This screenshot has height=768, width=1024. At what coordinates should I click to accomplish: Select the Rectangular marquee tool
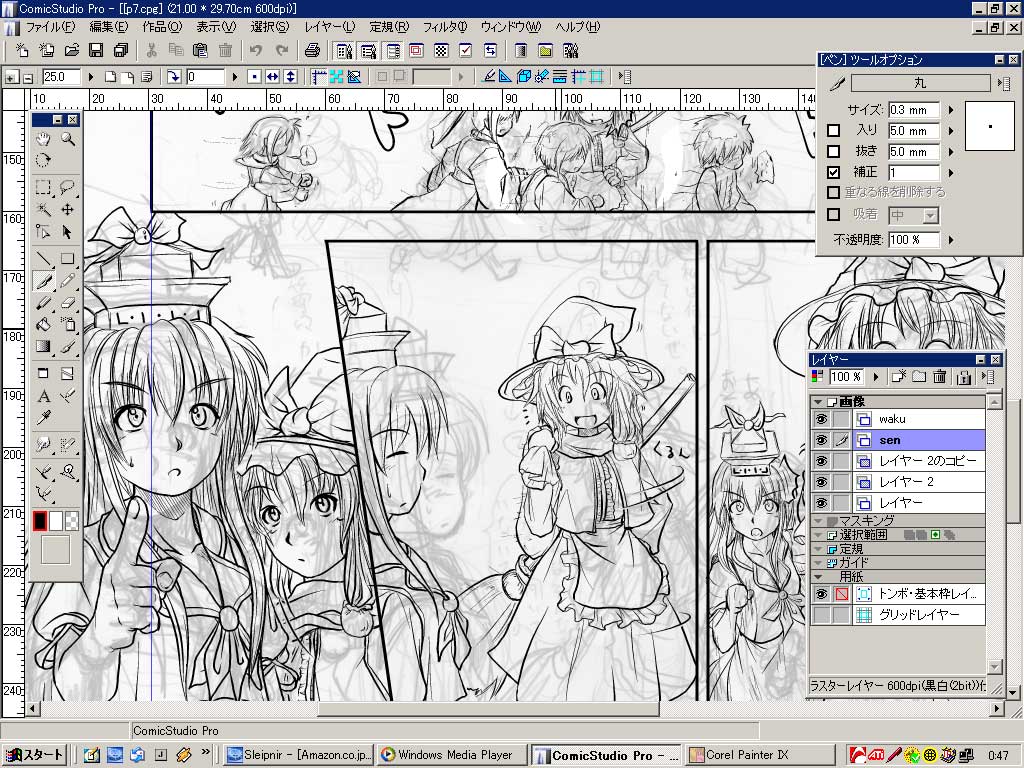(x=43, y=188)
